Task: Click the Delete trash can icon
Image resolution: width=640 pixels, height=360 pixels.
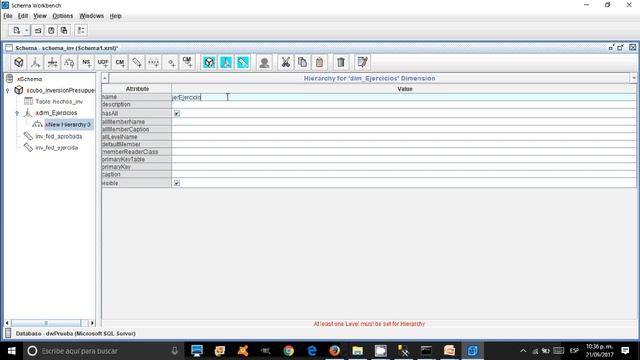Action: pyautogui.click(x=341, y=62)
